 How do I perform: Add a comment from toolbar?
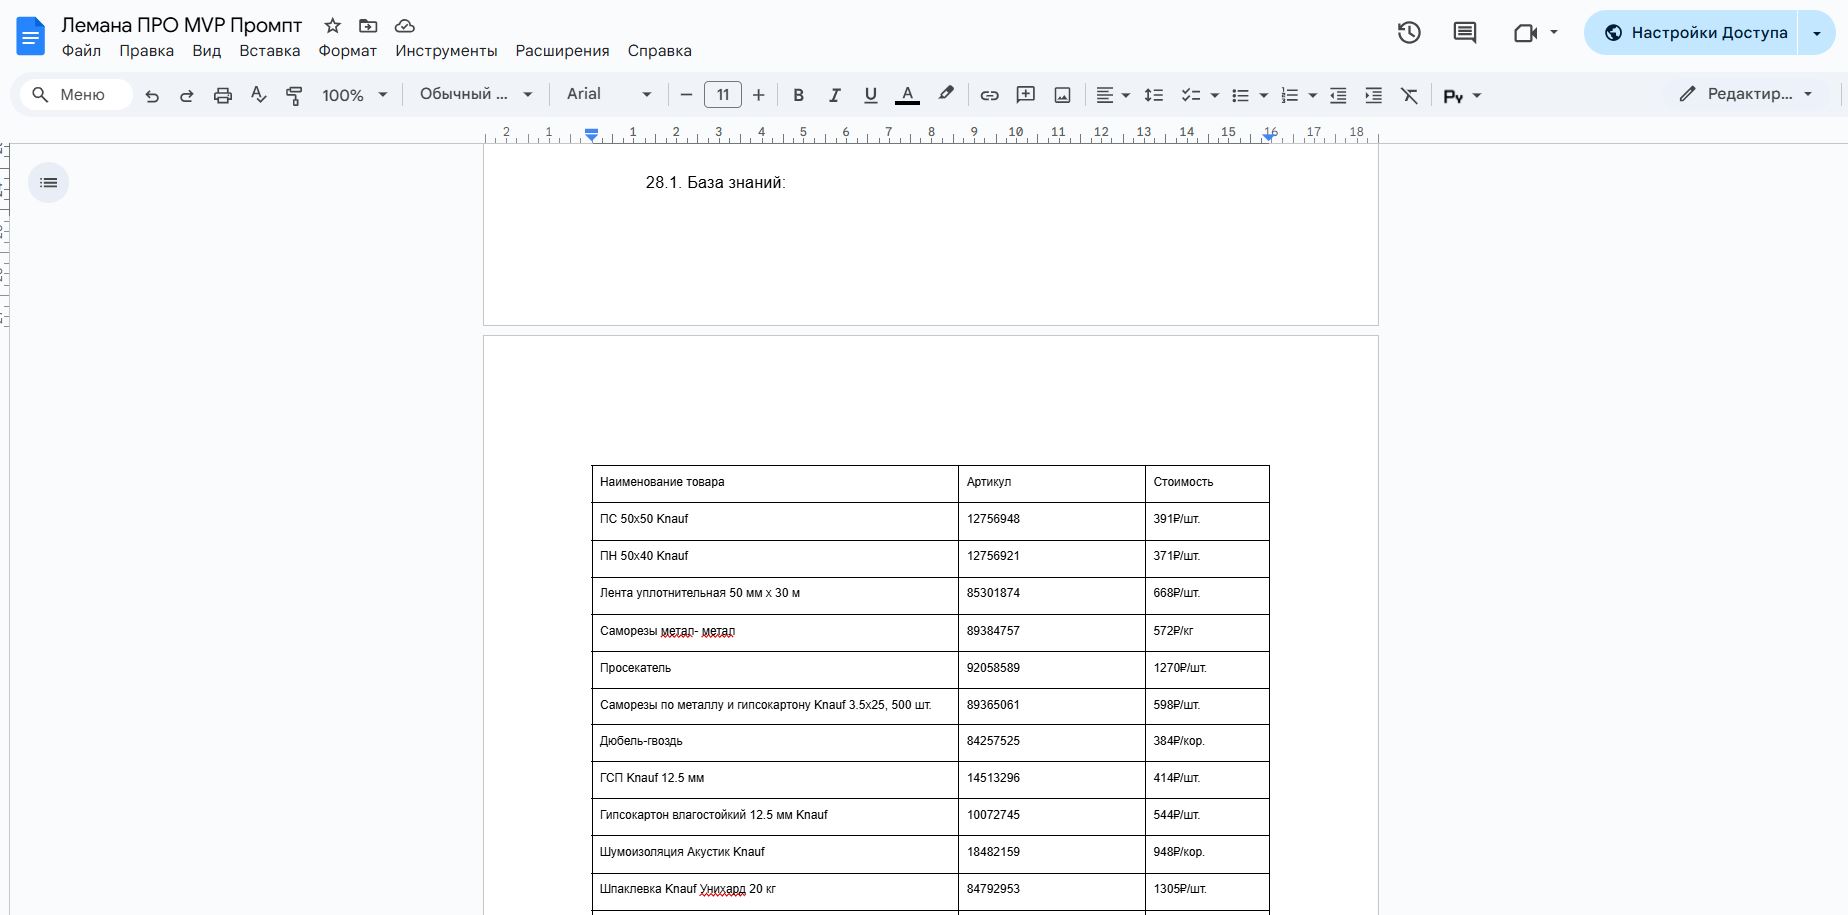tap(1025, 95)
